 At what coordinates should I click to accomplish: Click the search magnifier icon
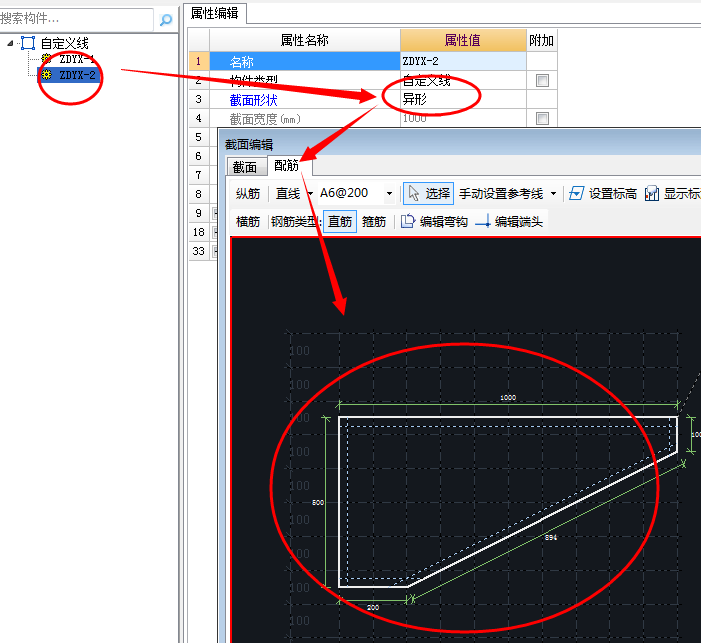[x=166, y=19]
